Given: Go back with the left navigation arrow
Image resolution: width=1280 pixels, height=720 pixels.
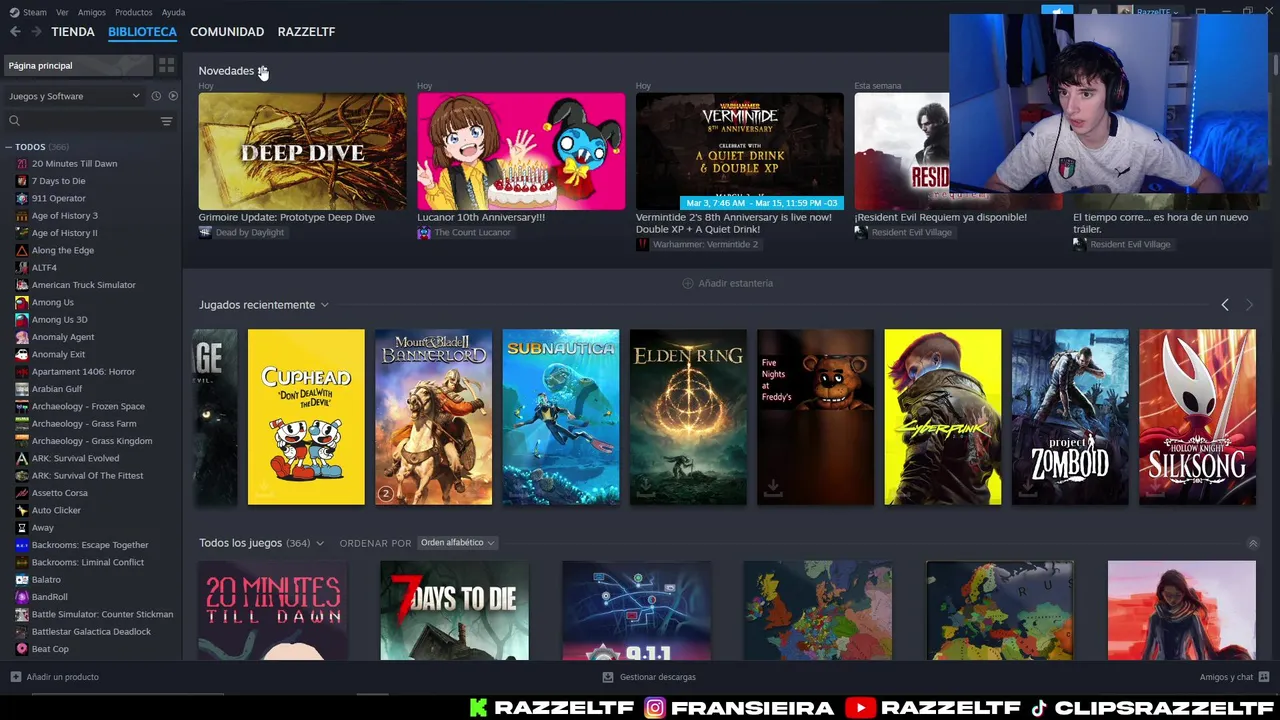Looking at the screenshot, I should [x=15, y=32].
